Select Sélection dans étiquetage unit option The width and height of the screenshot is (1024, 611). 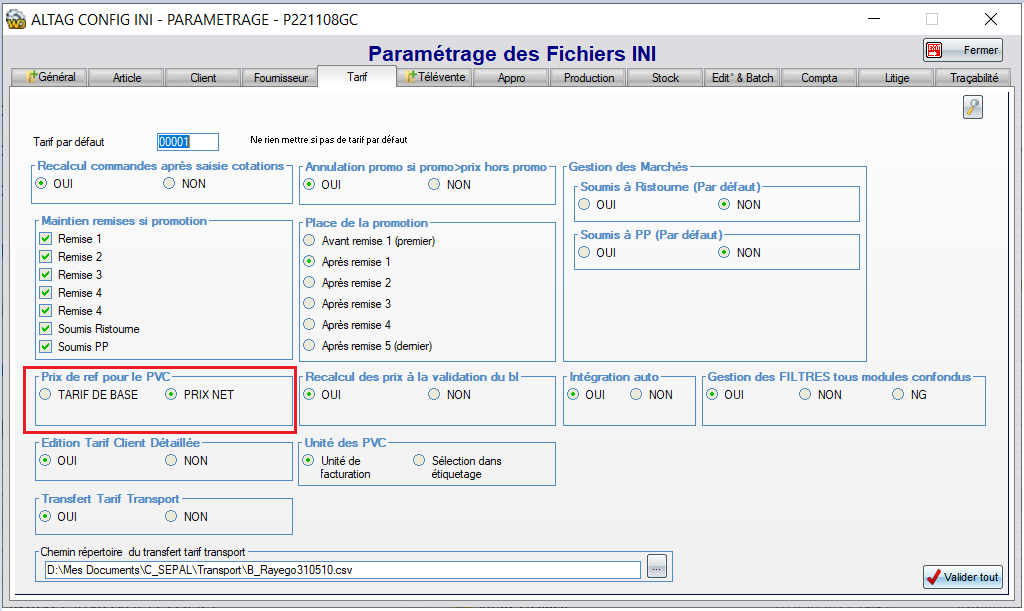coord(419,461)
